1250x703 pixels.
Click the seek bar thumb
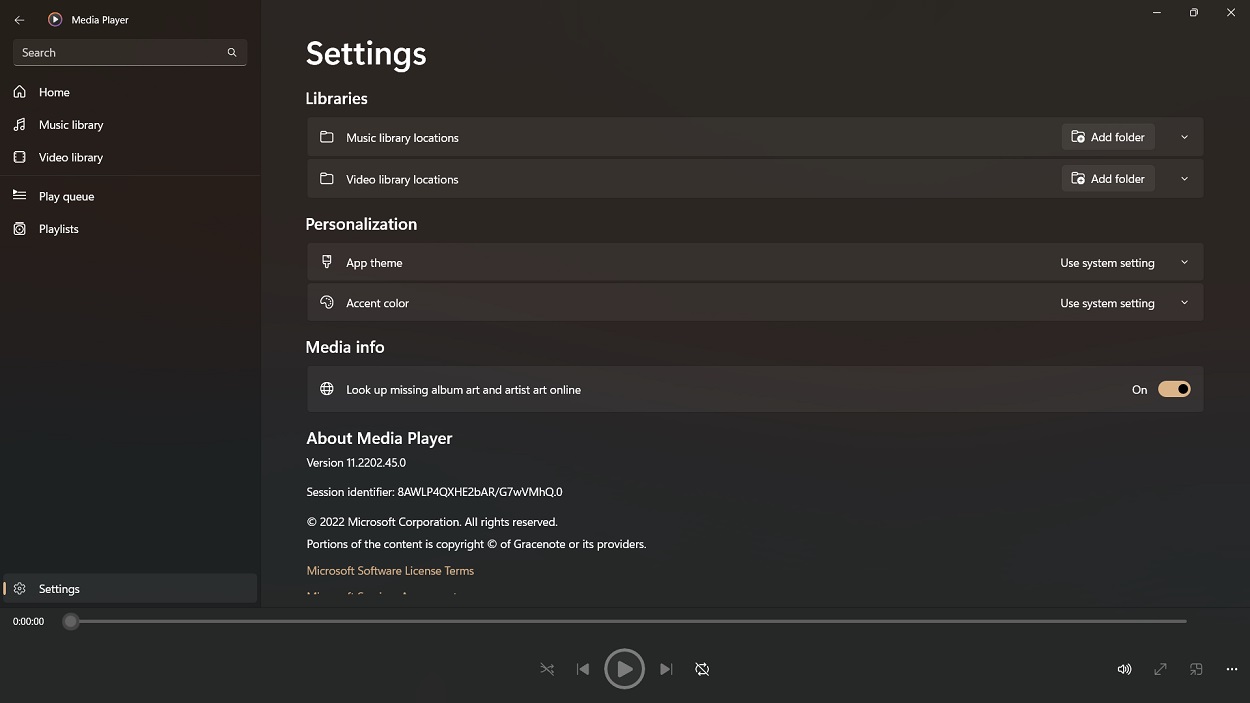pos(70,621)
